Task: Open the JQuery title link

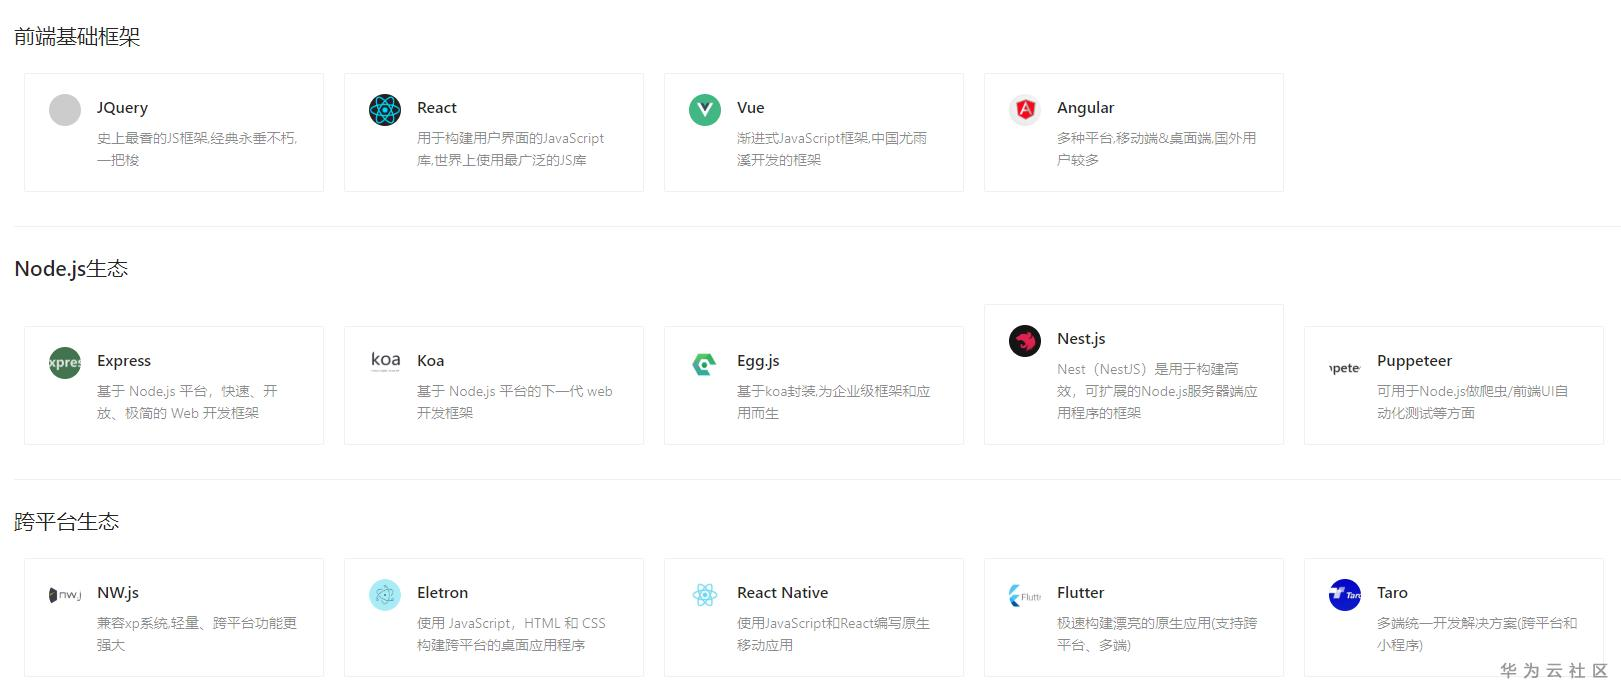Action: point(122,108)
